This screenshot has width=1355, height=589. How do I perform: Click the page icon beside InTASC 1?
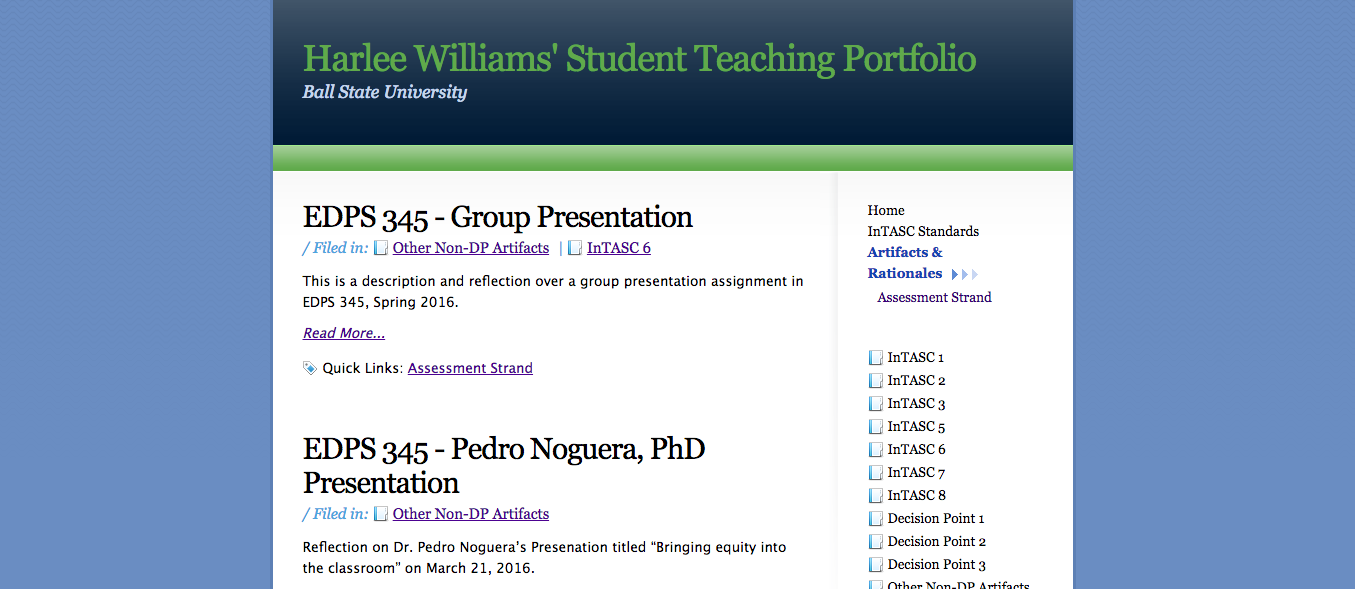876,358
